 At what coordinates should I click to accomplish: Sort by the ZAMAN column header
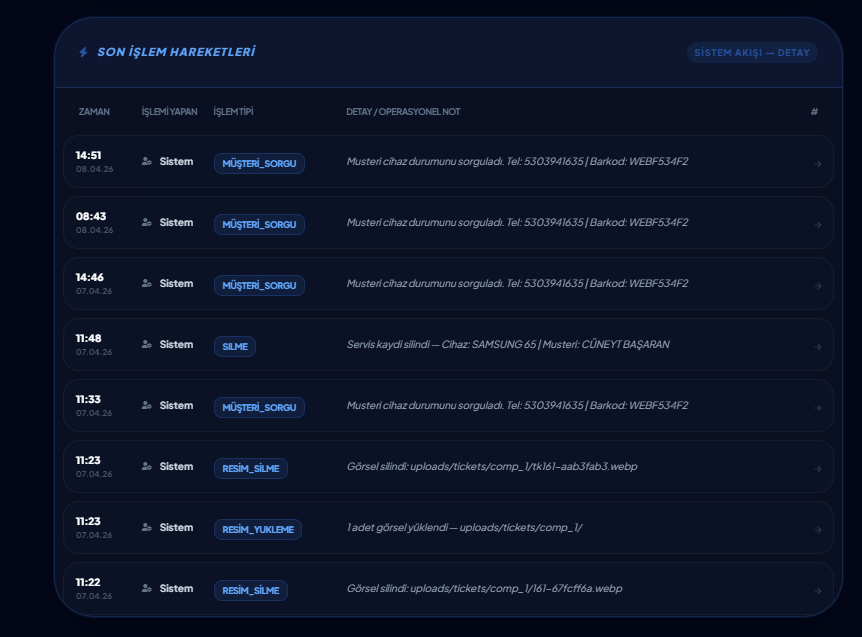coord(94,112)
